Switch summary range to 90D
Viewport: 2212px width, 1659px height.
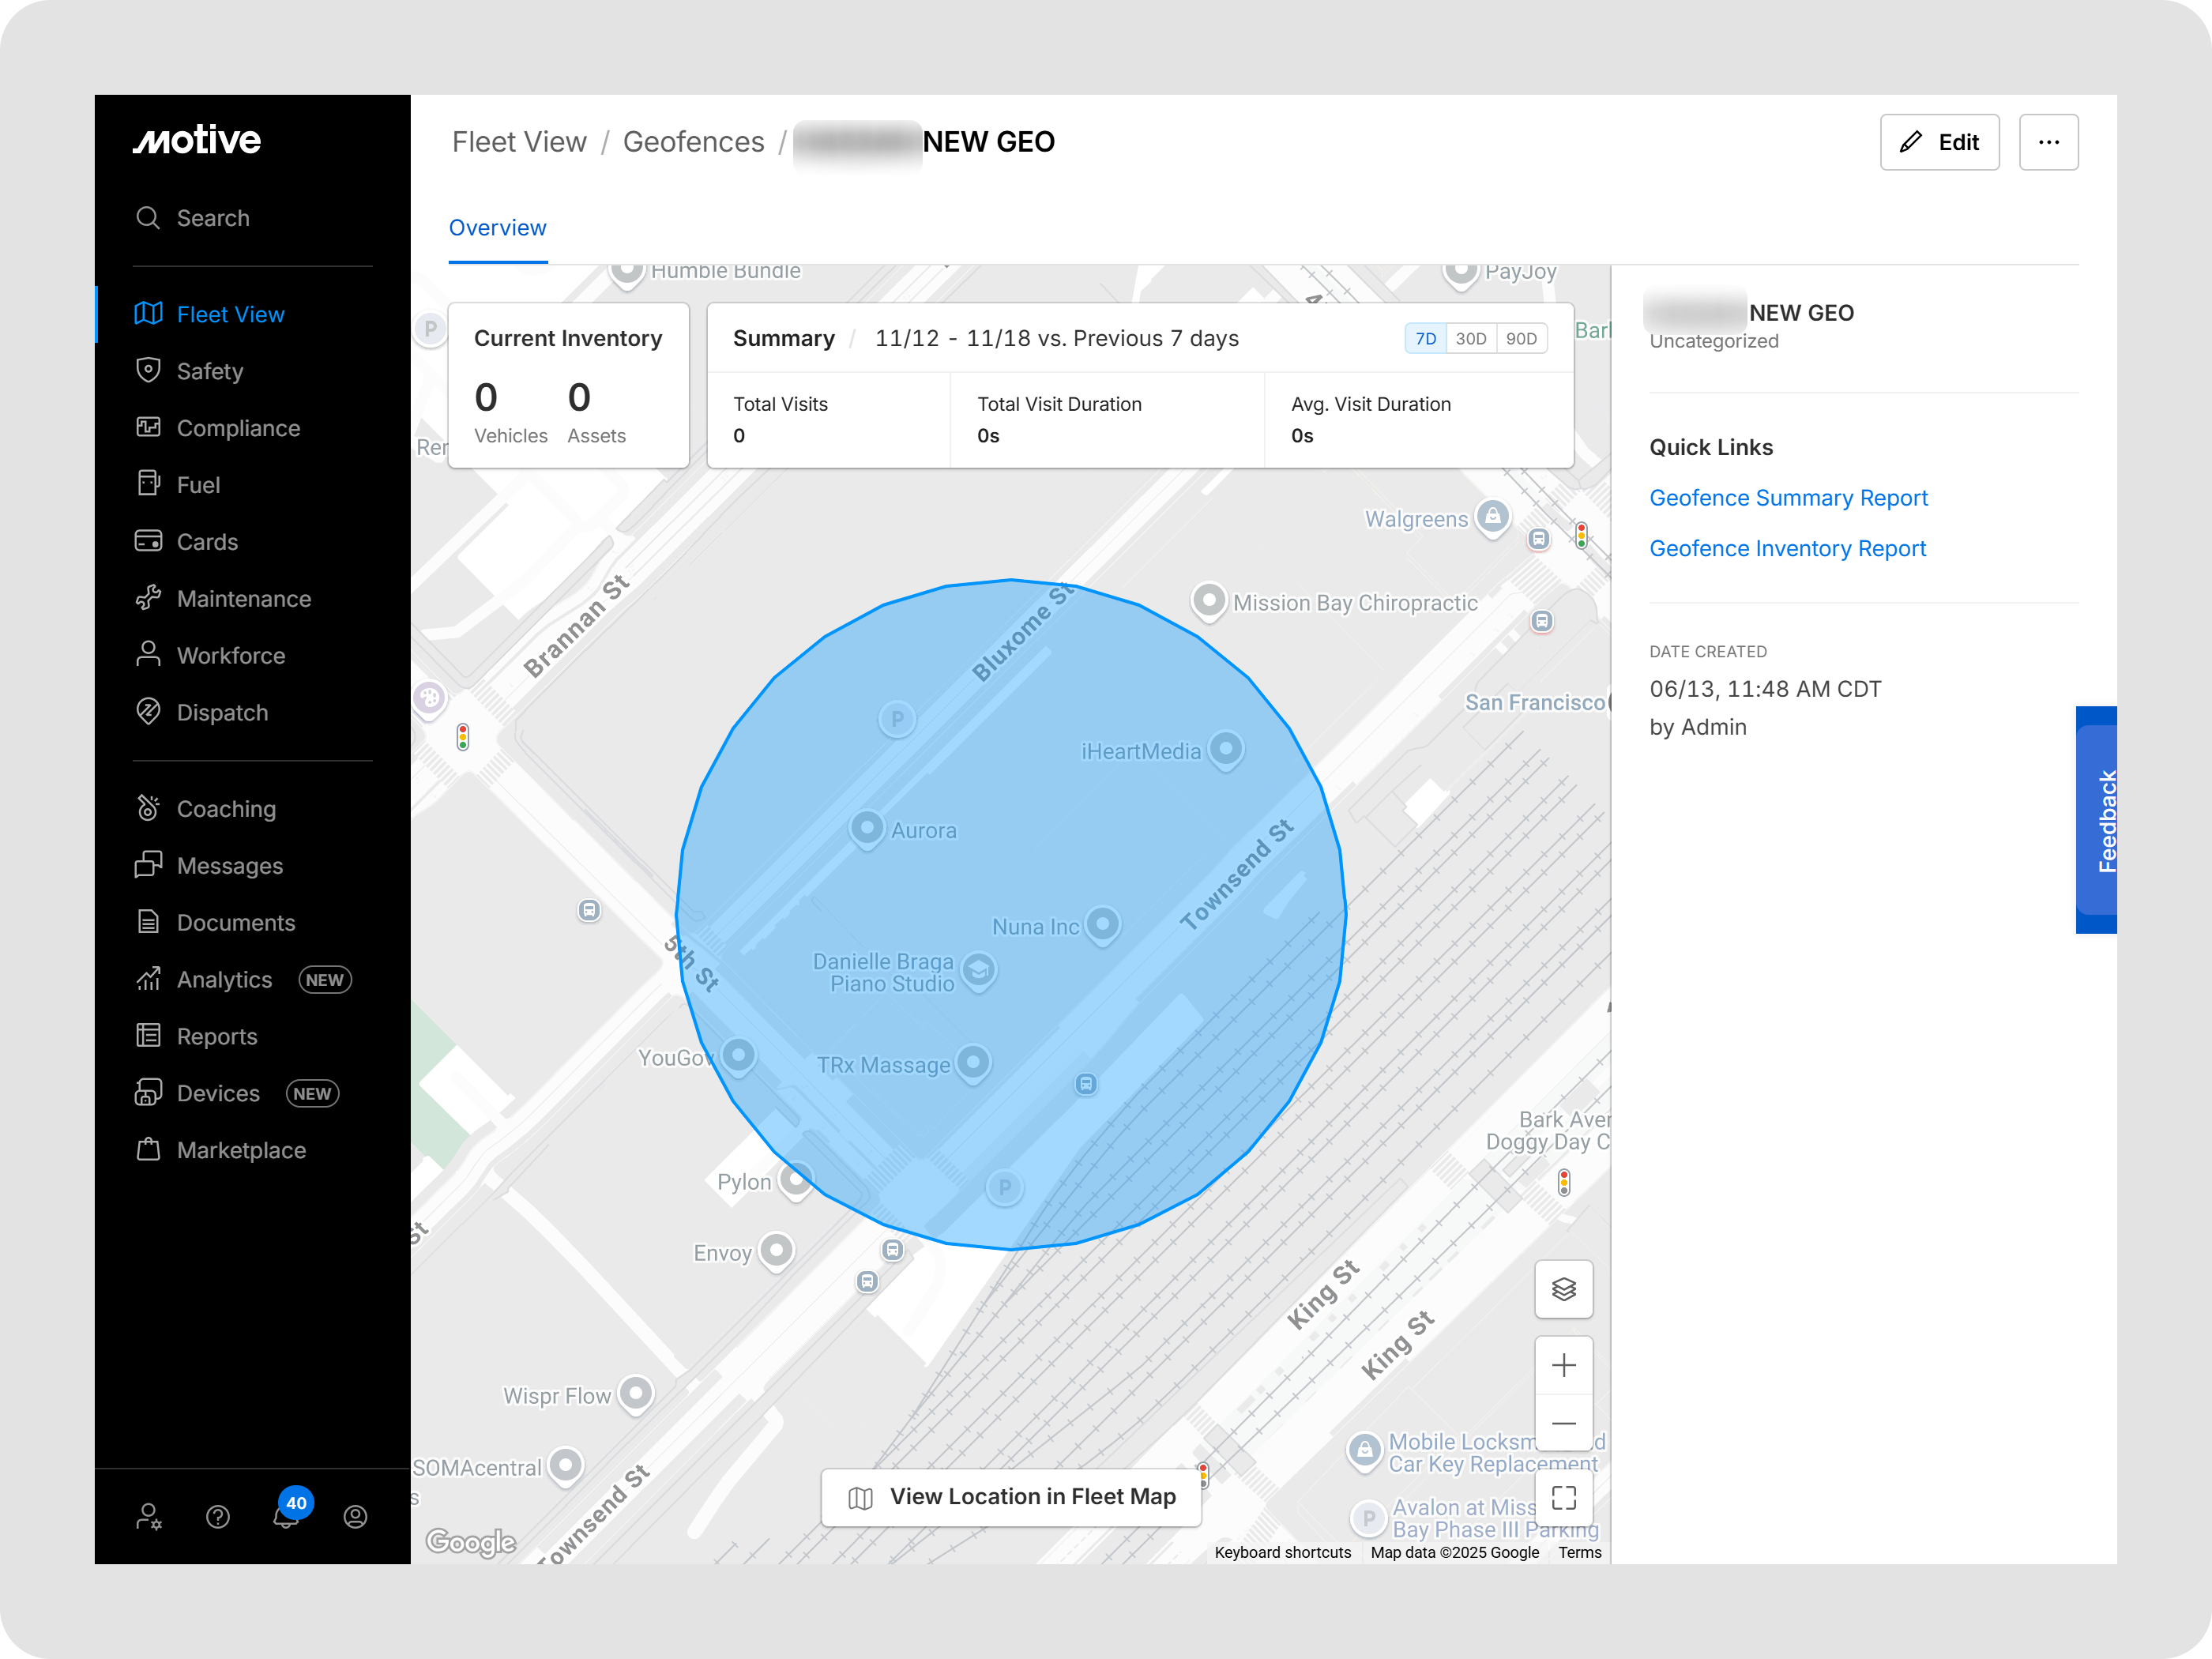pos(1521,339)
